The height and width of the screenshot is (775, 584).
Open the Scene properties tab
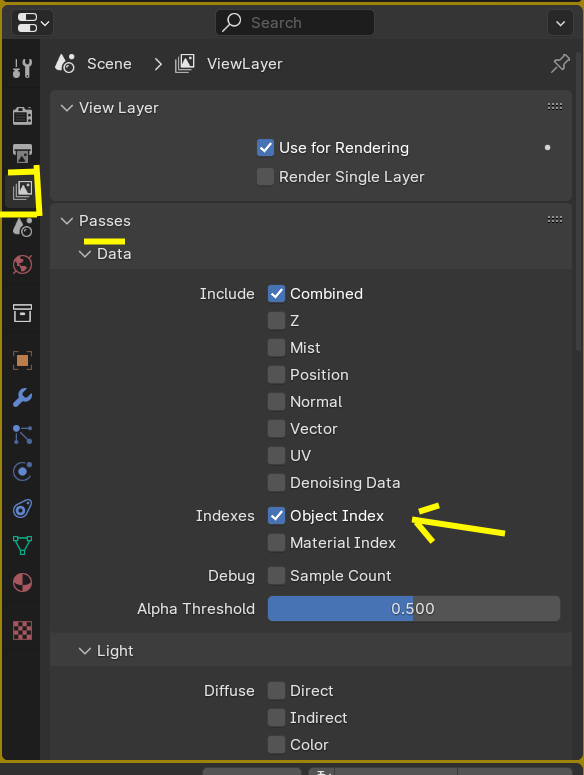(x=22, y=227)
